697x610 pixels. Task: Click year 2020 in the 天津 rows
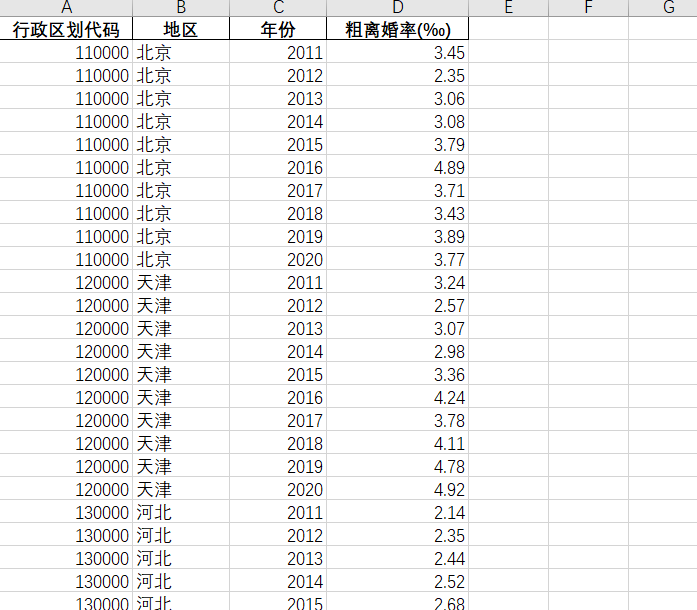pos(278,490)
